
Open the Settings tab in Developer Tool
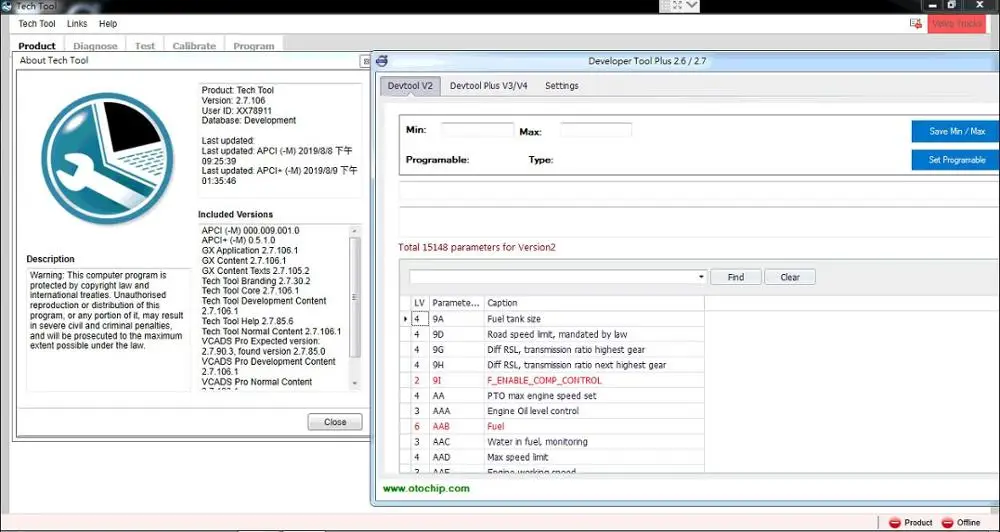point(561,85)
